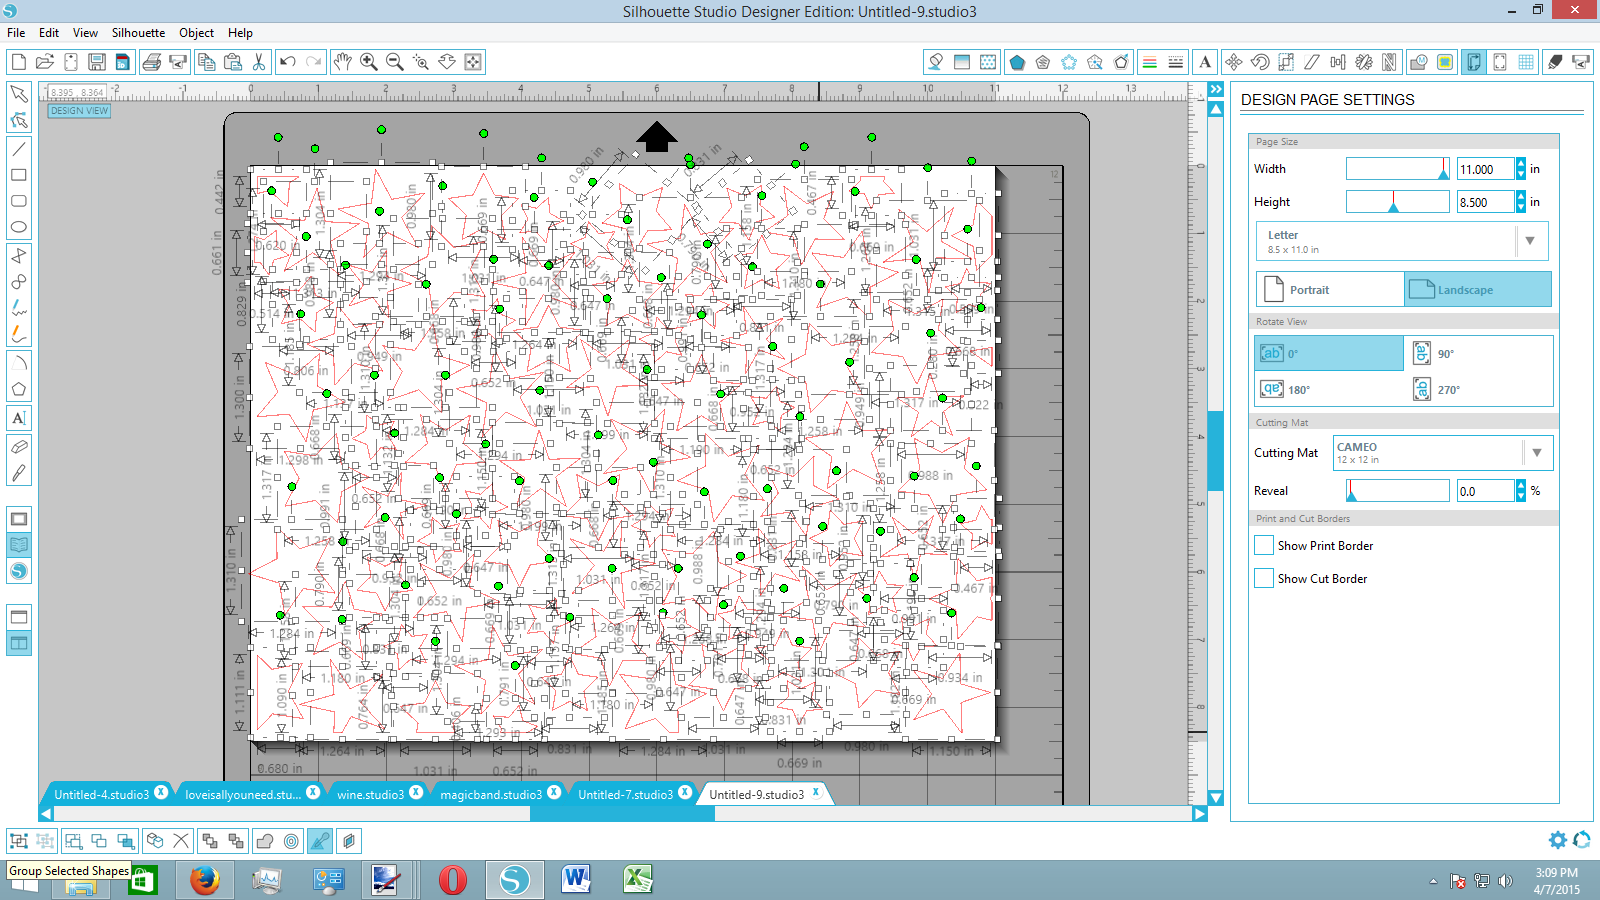Click the Reveal percentage stepper arrows
This screenshot has height=900, width=1600.
tap(1521, 491)
